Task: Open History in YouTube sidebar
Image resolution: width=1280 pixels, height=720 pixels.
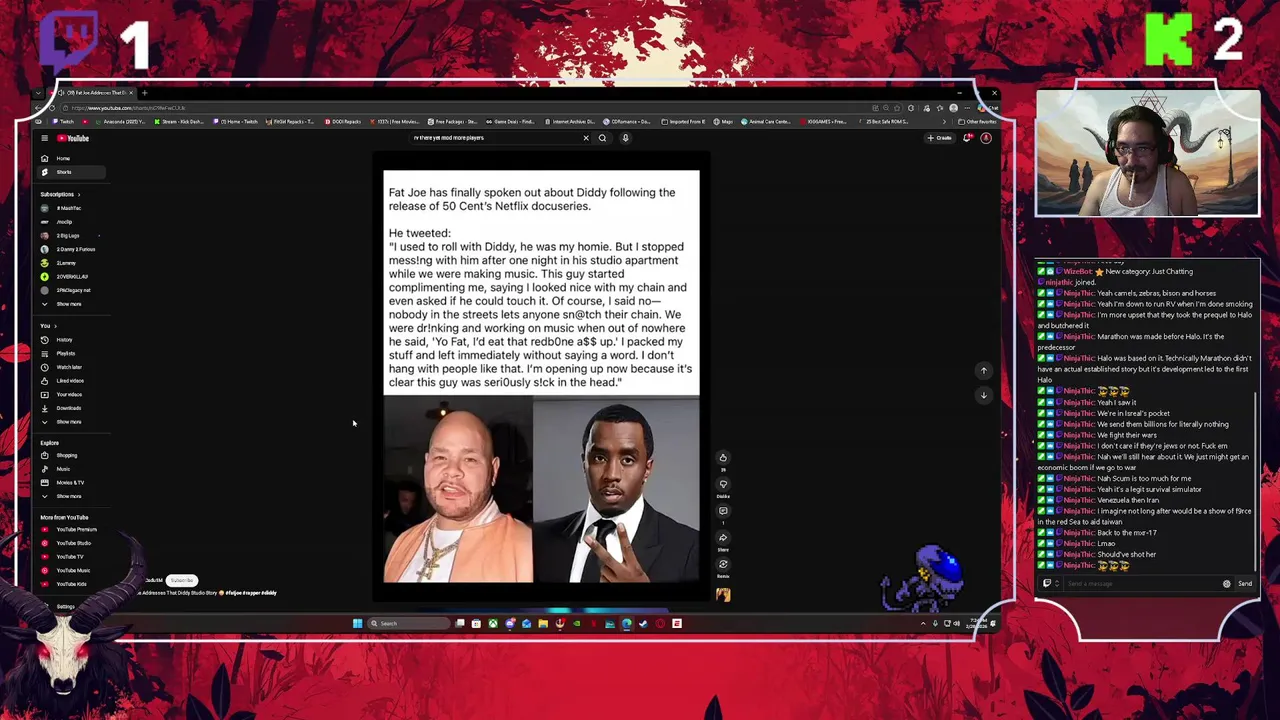Action: 72,340
